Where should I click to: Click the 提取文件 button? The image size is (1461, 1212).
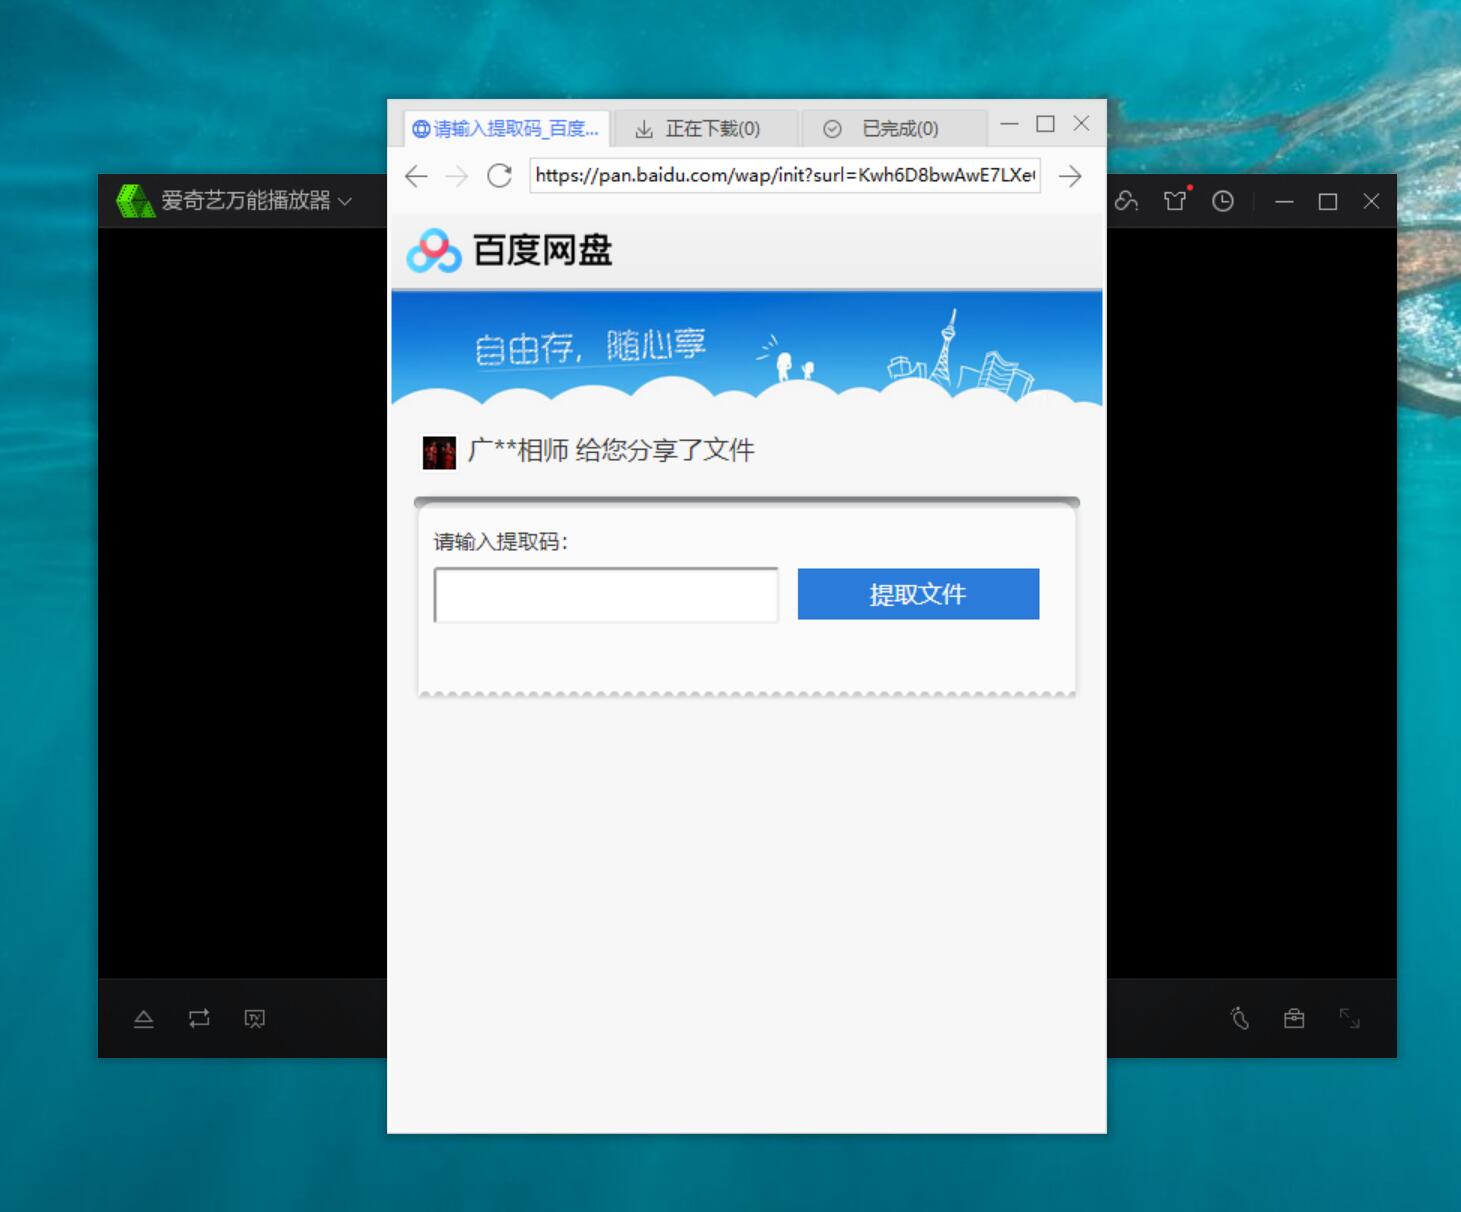(918, 594)
